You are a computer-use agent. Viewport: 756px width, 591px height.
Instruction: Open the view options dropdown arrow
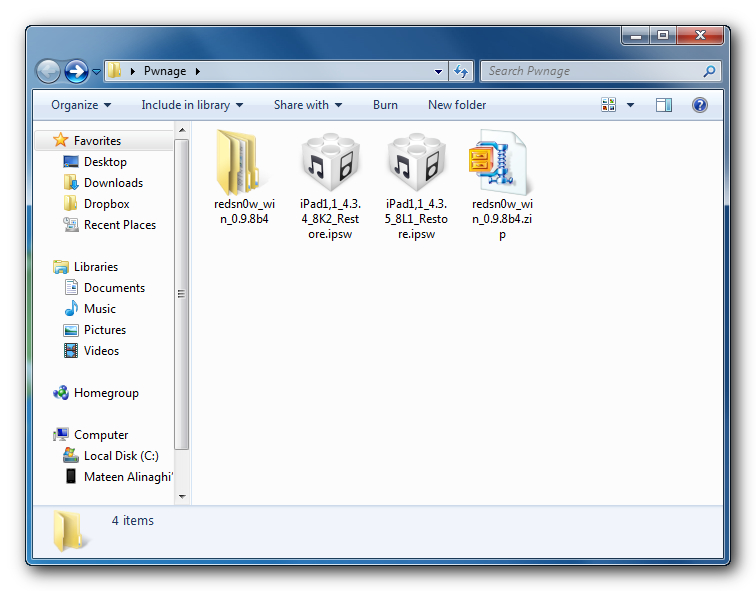tap(630, 105)
